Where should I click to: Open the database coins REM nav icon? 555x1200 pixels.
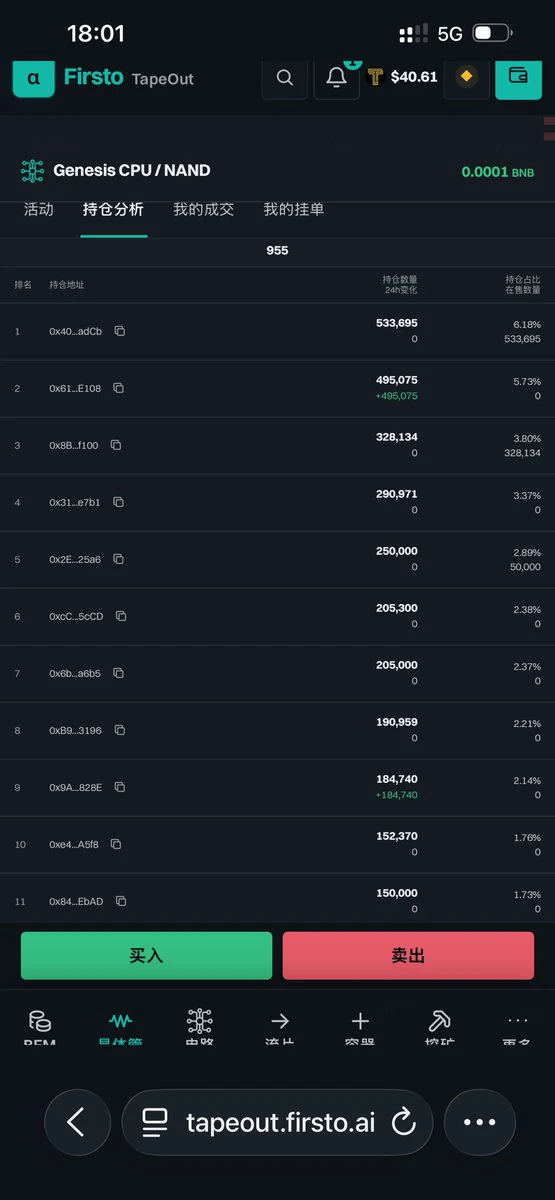pyautogui.click(x=39, y=1021)
